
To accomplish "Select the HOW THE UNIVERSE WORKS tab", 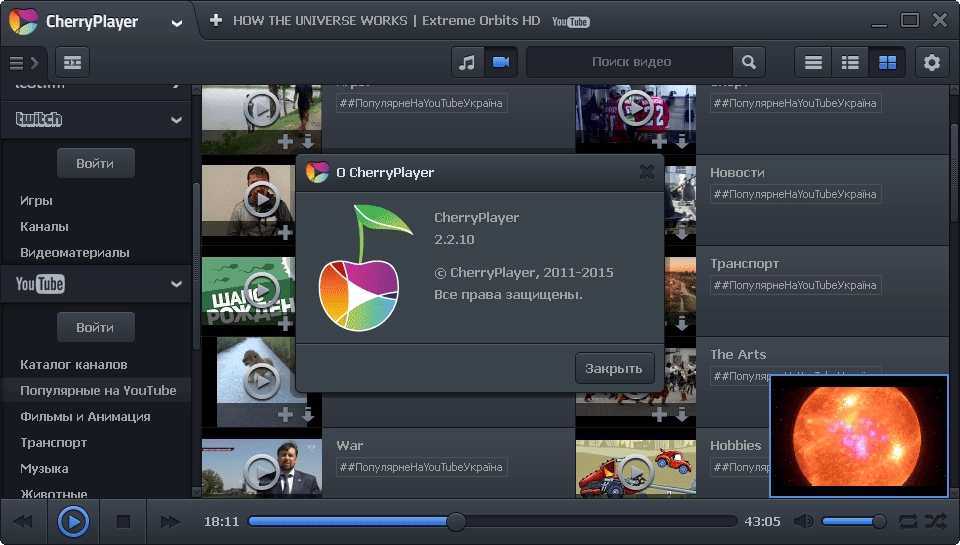I will point(386,21).
